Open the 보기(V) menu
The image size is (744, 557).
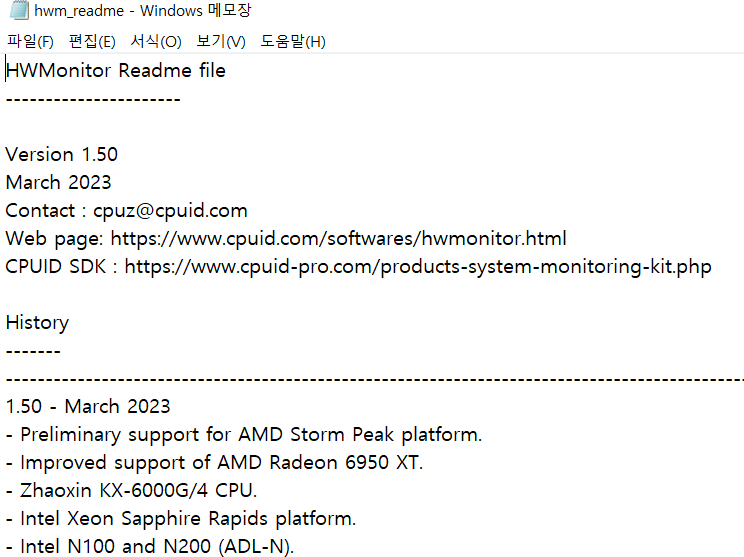coord(221,41)
